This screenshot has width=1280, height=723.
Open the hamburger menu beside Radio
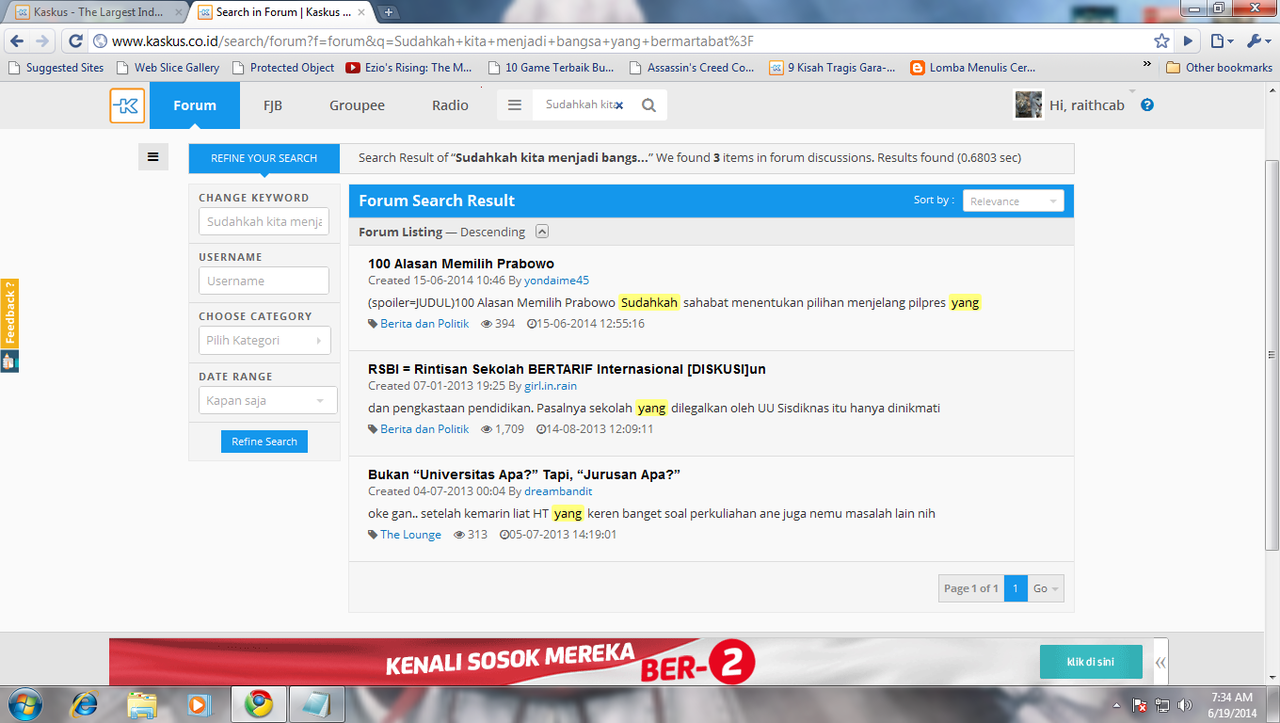(x=514, y=105)
